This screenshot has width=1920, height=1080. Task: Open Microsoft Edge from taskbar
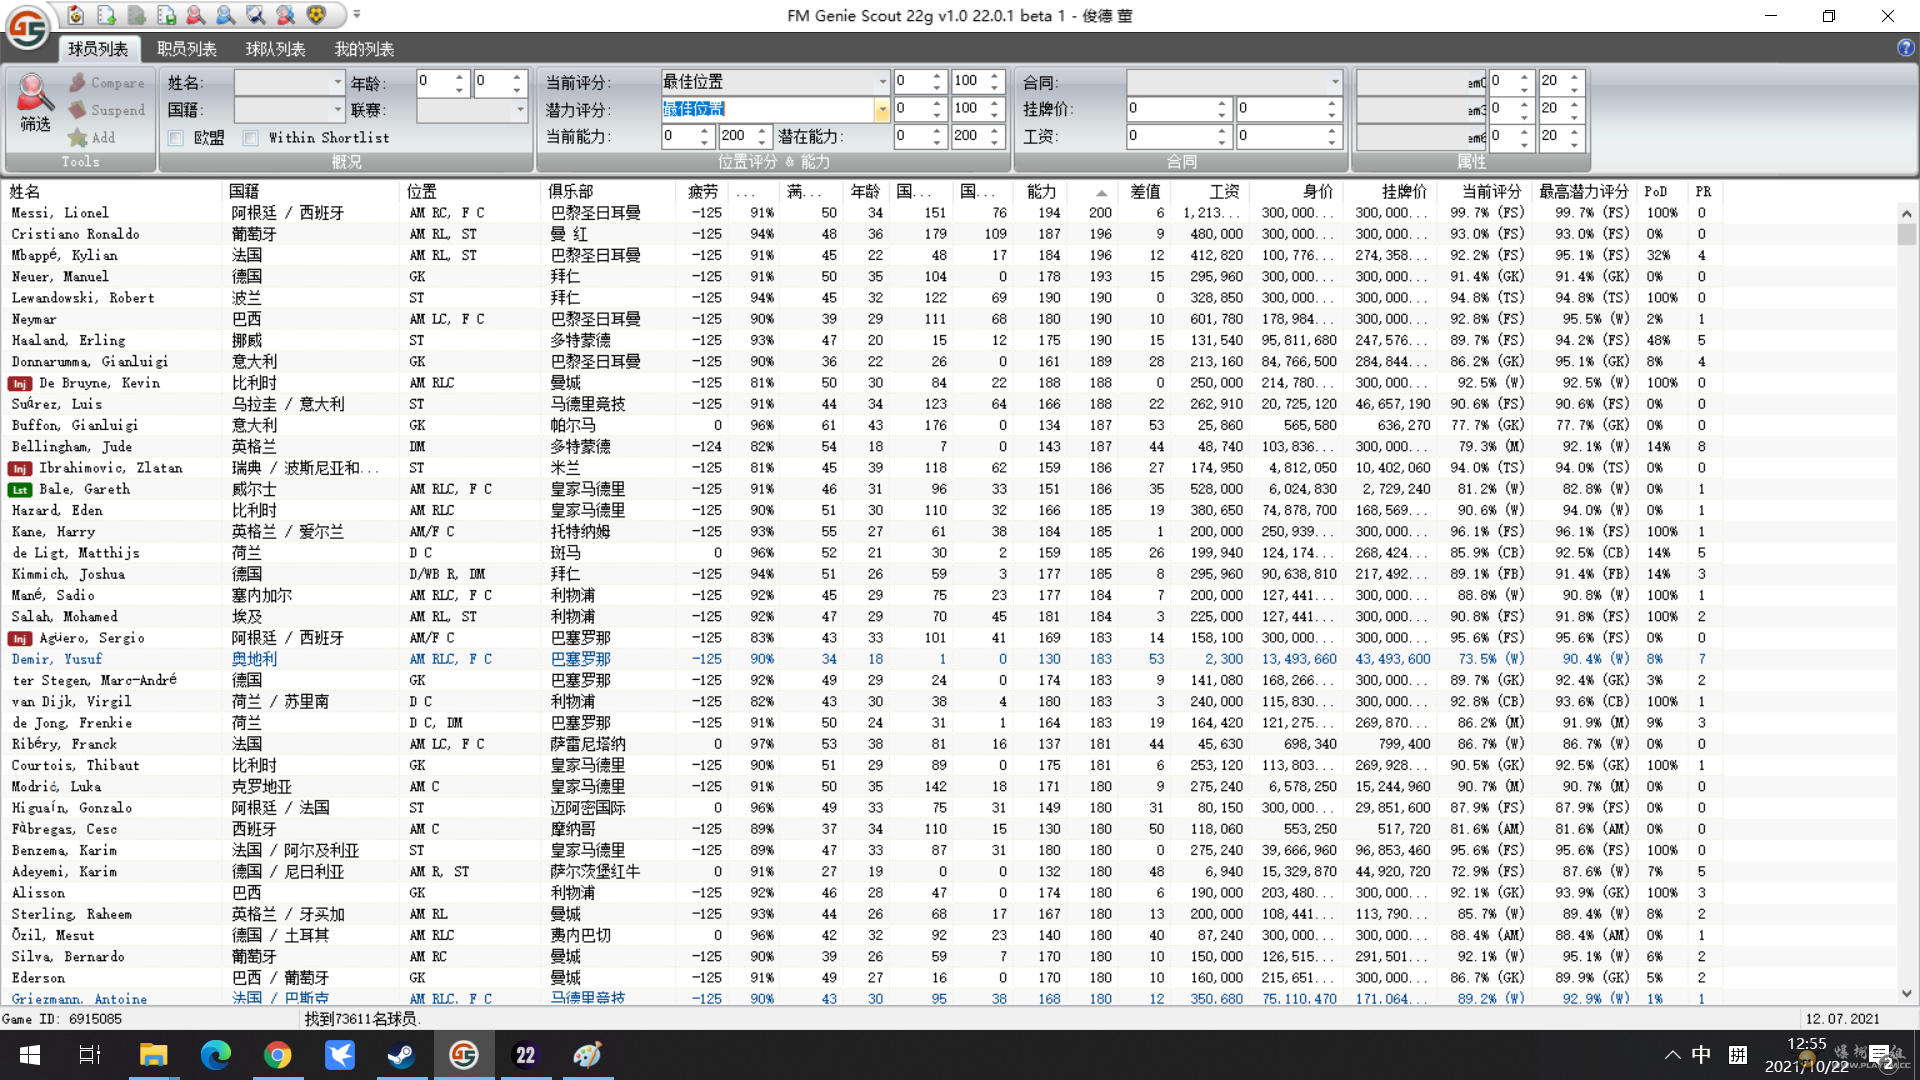pos(215,1055)
